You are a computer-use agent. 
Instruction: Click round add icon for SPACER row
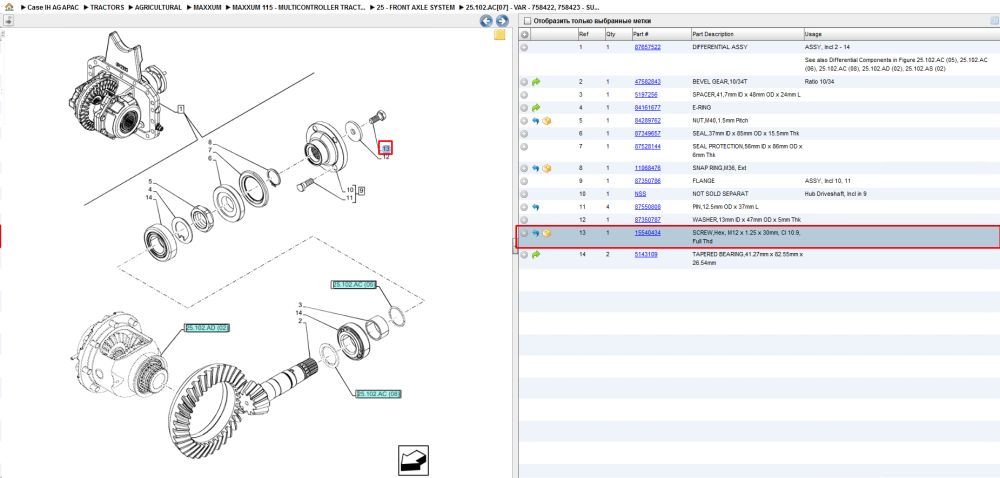click(x=524, y=95)
